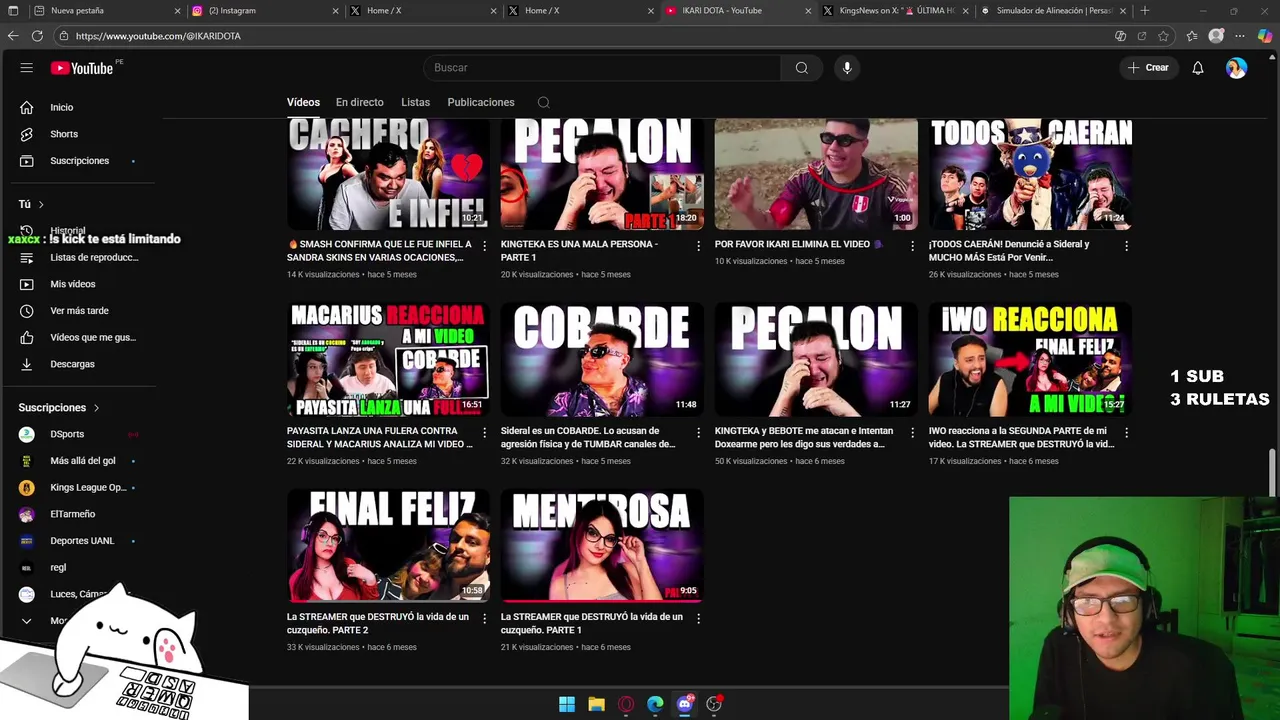Open options for Sideral es un COBARDE
The width and height of the screenshot is (1280, 720).
[698, 432]
